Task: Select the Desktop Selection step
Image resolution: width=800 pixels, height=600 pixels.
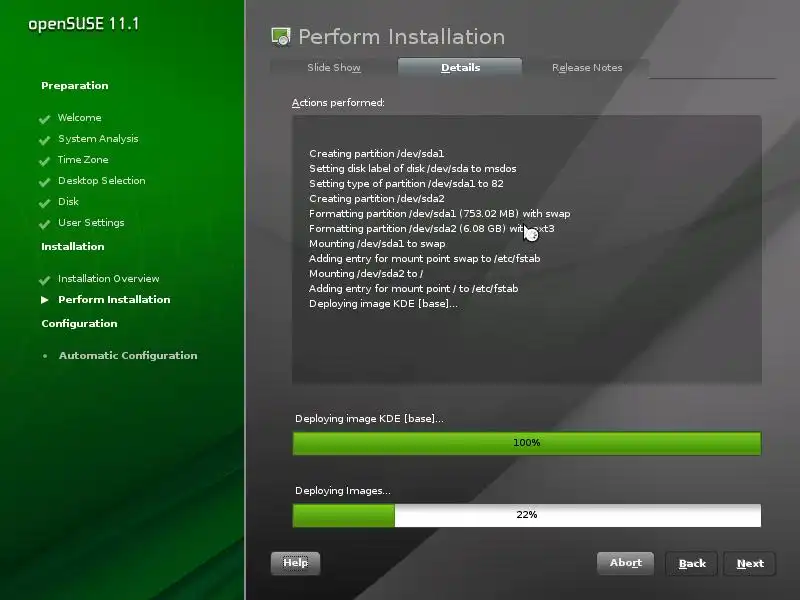Action: [x=102, y=181]
